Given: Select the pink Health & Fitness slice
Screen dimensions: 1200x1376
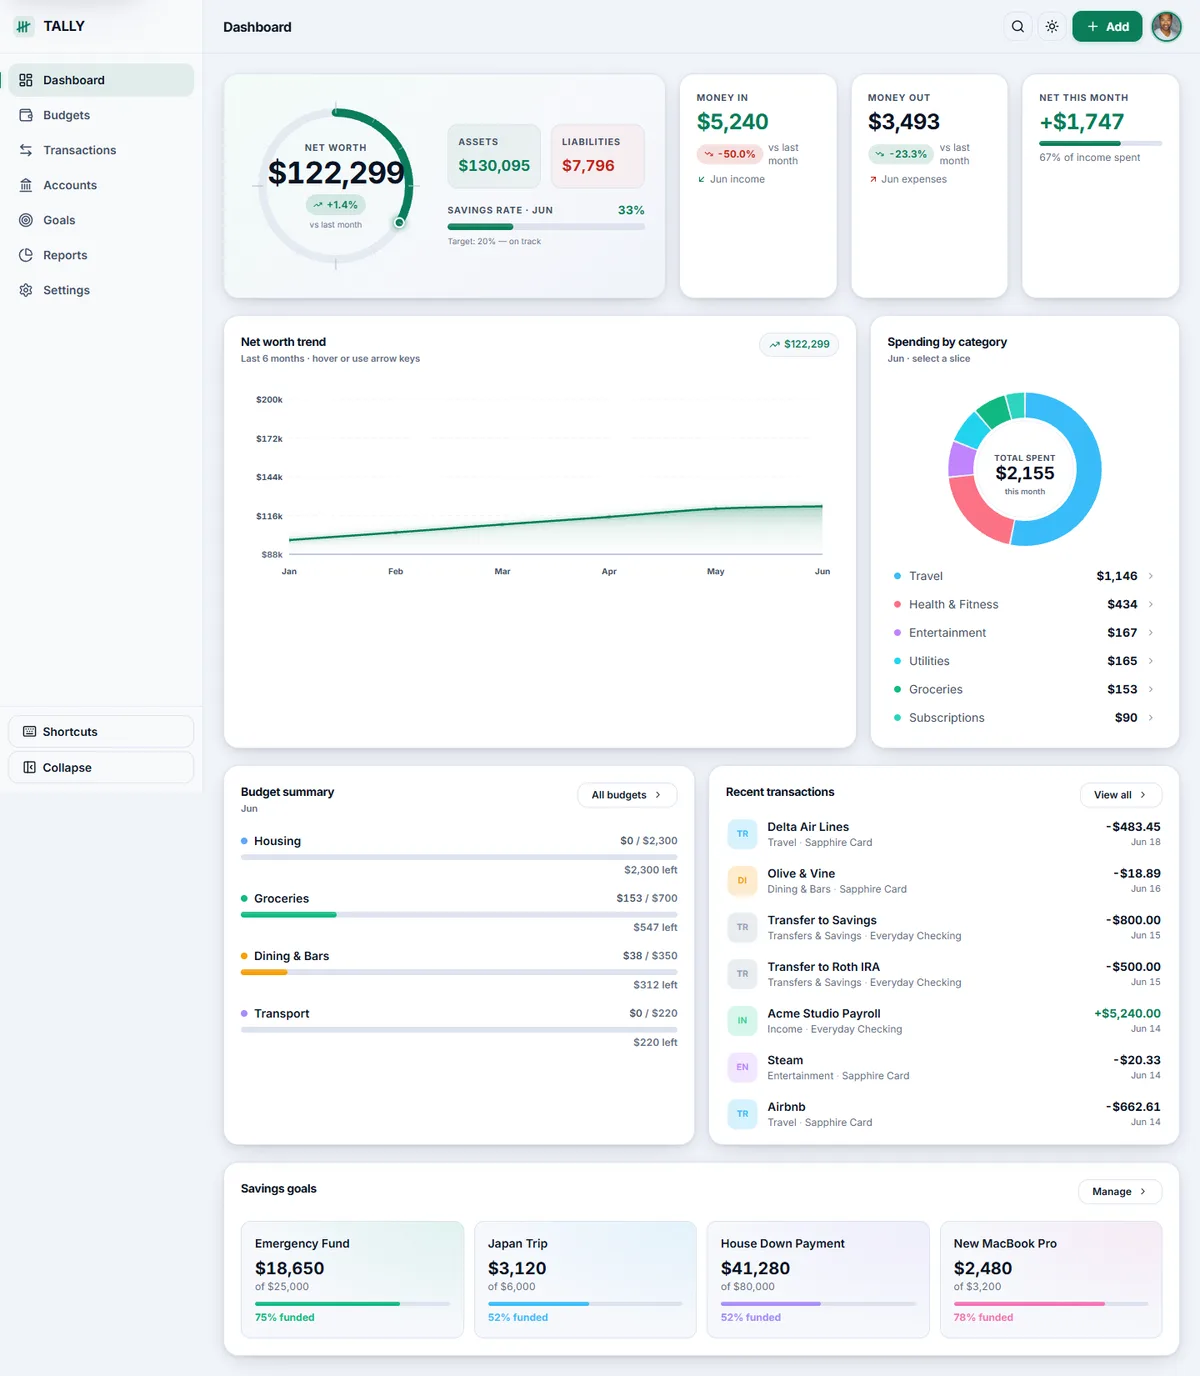Looking at the screenshot, I should pos(980,510).
